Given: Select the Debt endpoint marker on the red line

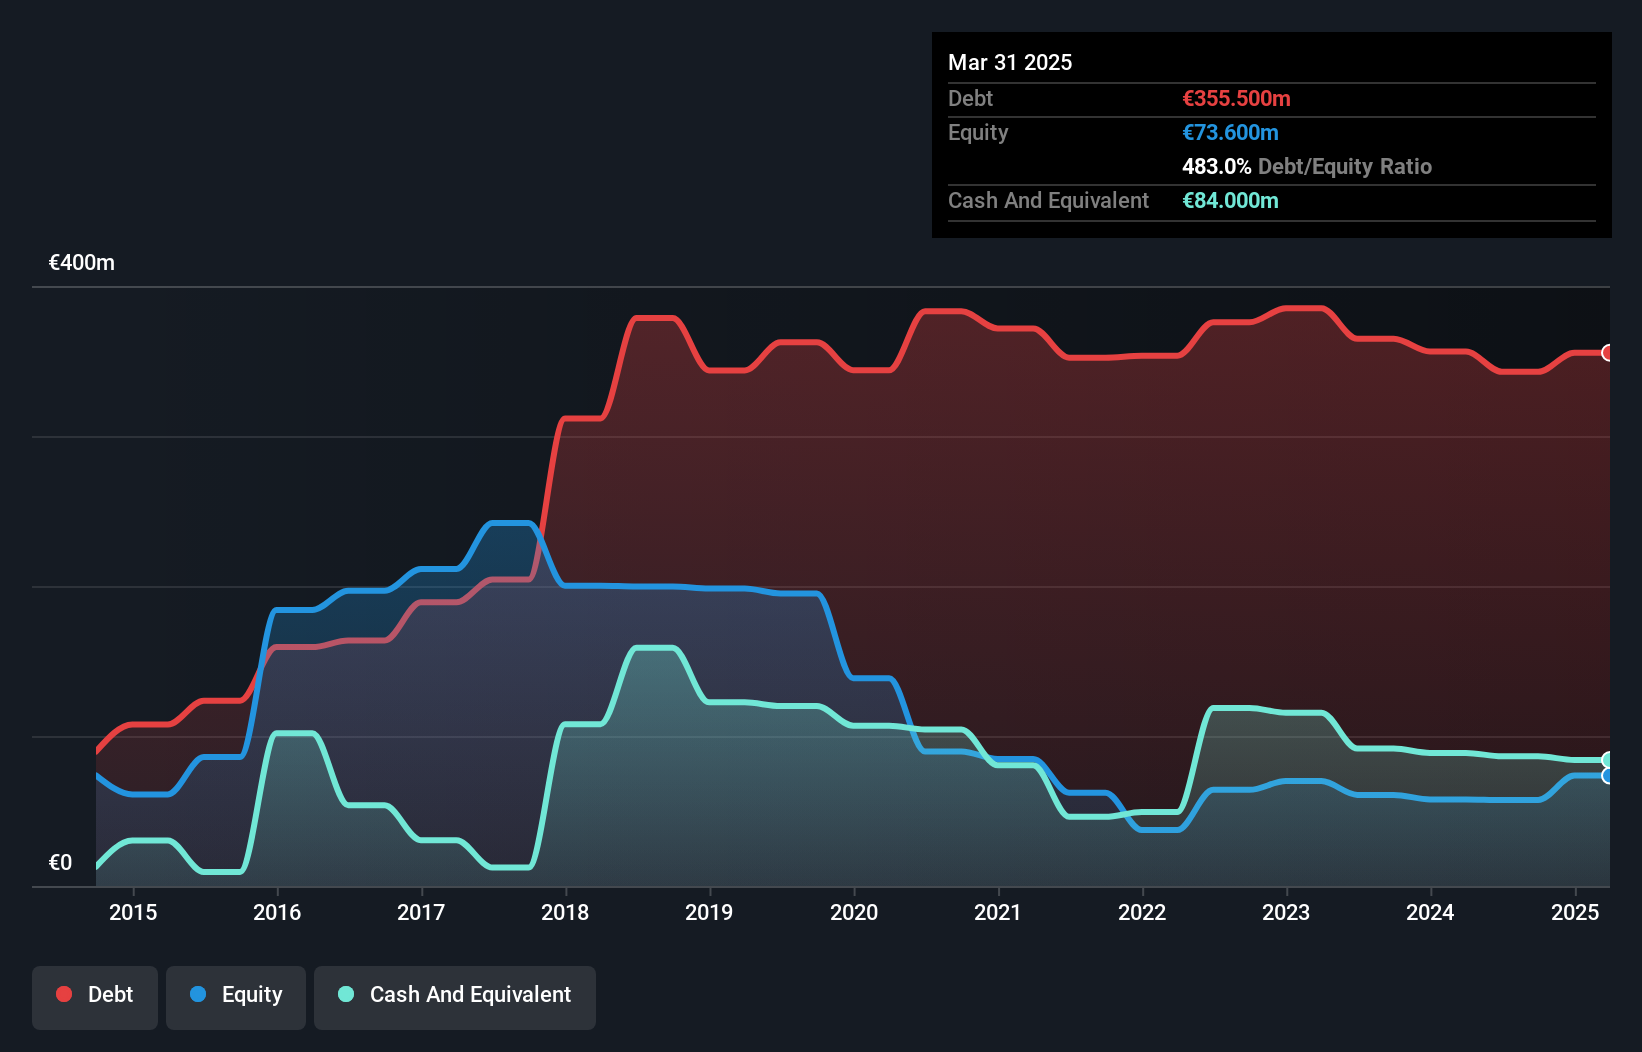Looking at the screenshot, I should click(1607, 353).
